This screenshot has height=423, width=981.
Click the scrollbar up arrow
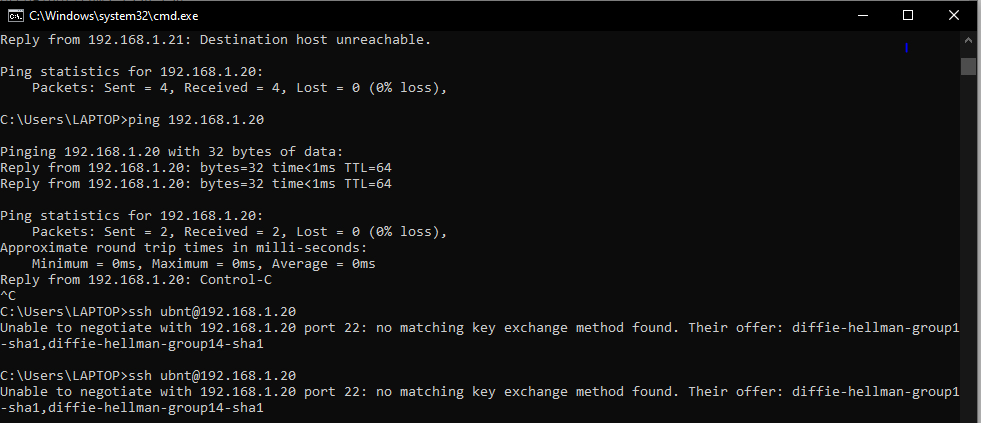(x=968, y=40)
